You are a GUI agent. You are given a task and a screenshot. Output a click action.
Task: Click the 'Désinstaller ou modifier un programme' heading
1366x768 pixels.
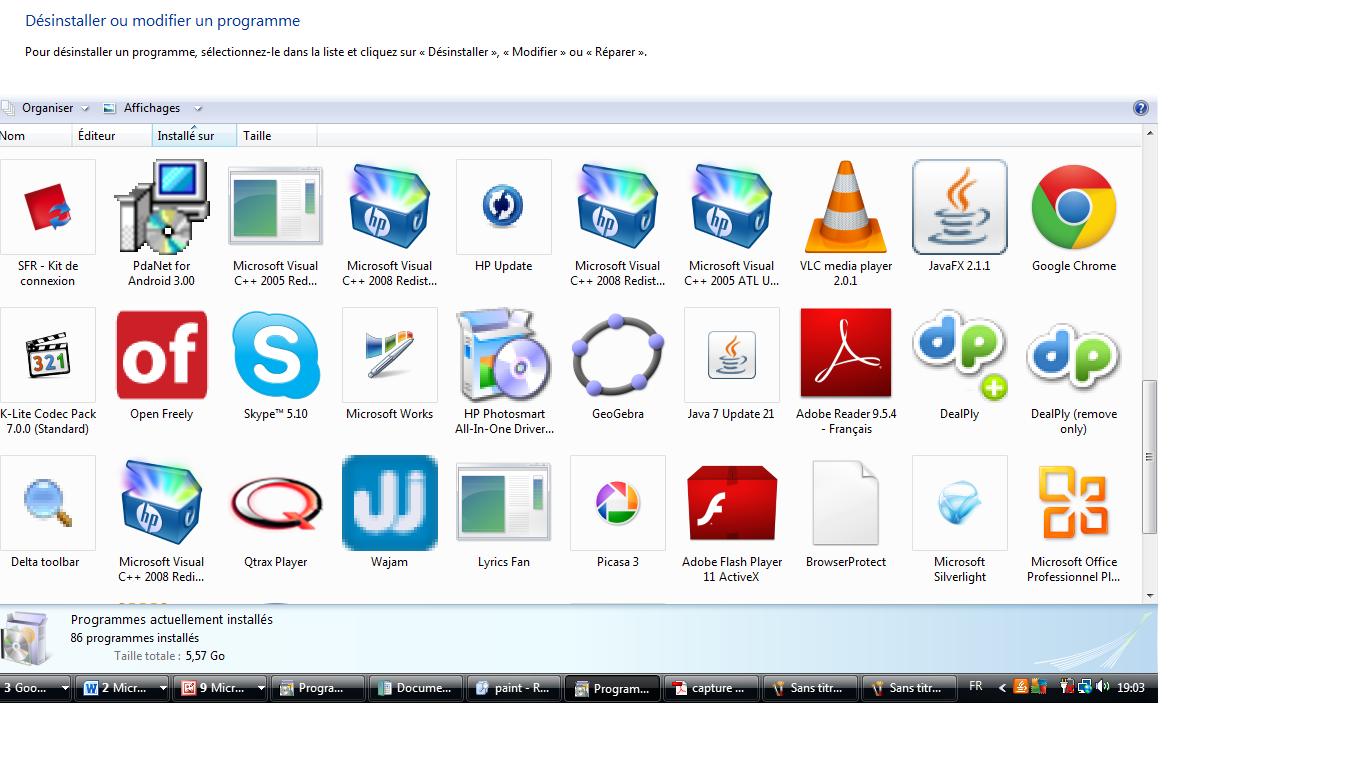(x=163, y=21)
